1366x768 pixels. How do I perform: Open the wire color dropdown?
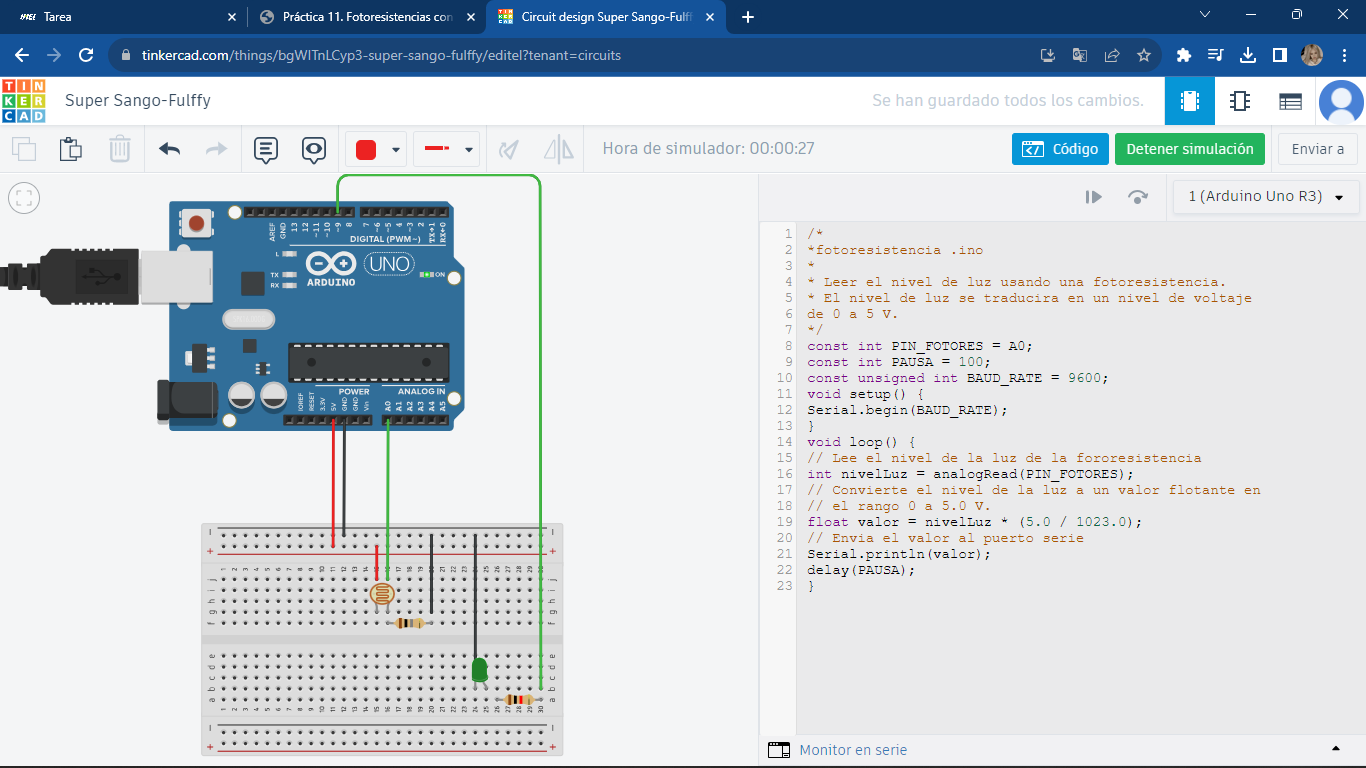coord(396,150)
